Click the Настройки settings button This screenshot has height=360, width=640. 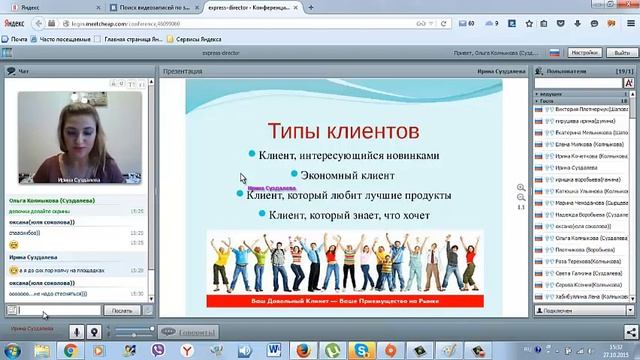click(x=584, y=53)
